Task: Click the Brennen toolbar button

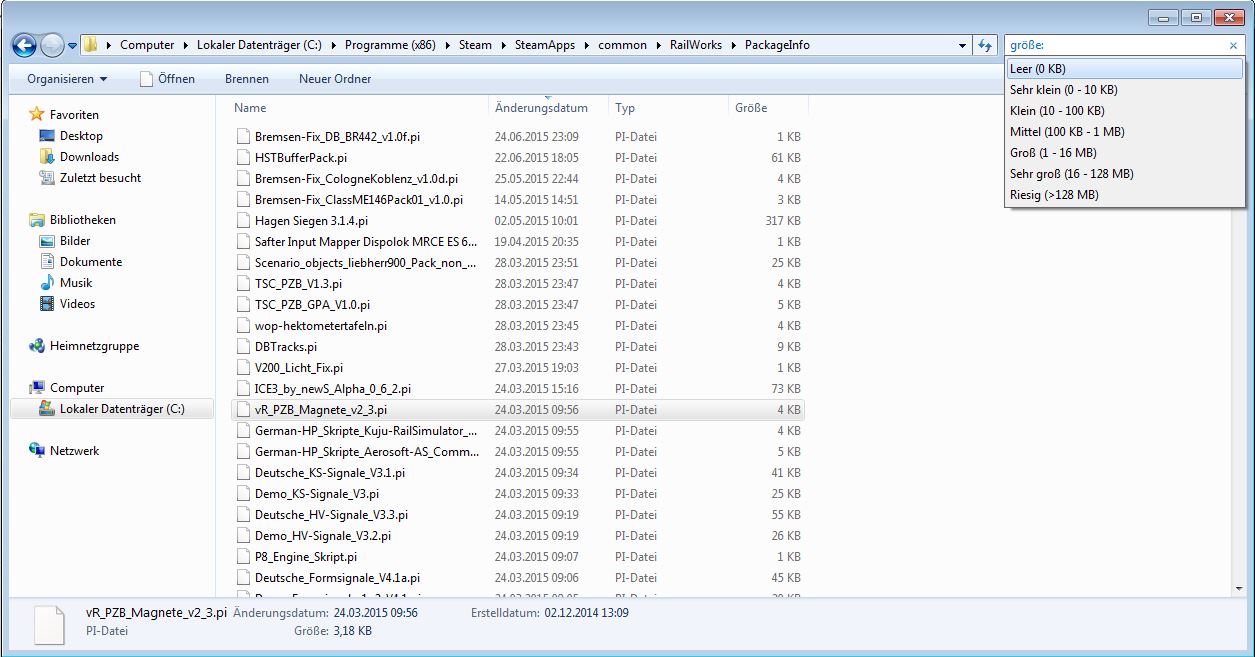Action: pos(246,79)
